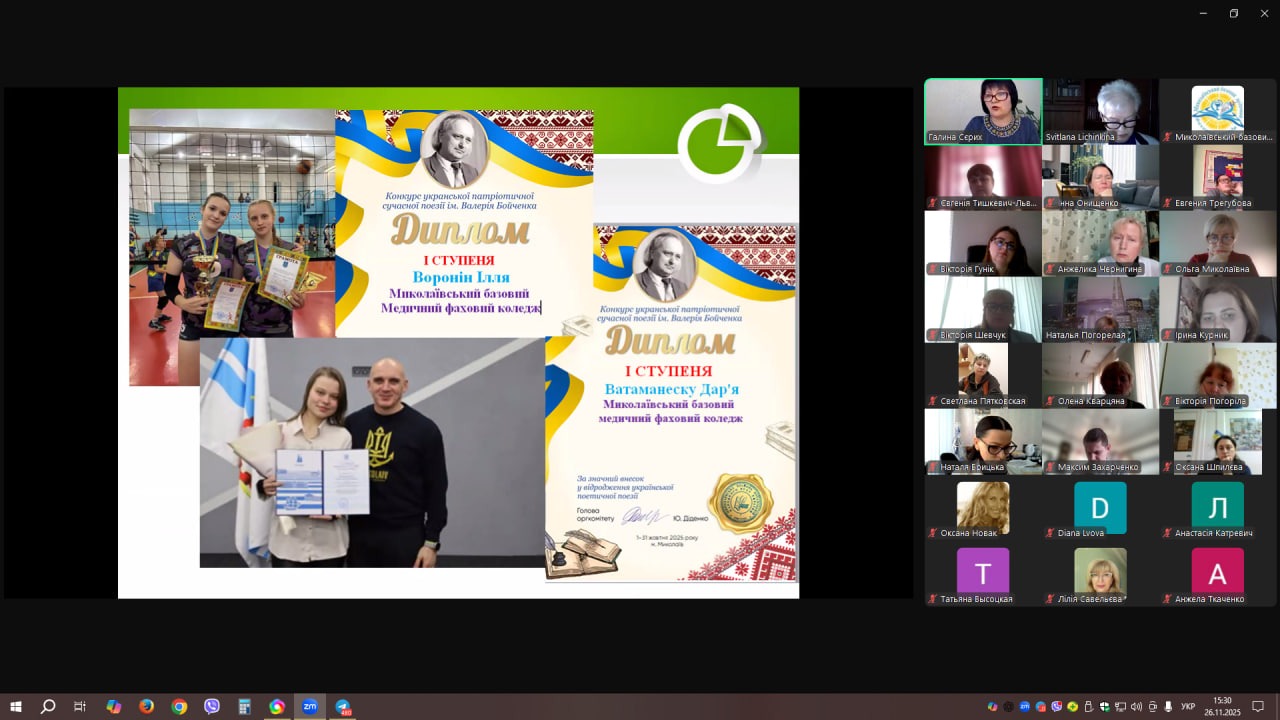Launch the Calculator app from taskbar
This screenshot has height=720, width=1280.
[244, 707]
